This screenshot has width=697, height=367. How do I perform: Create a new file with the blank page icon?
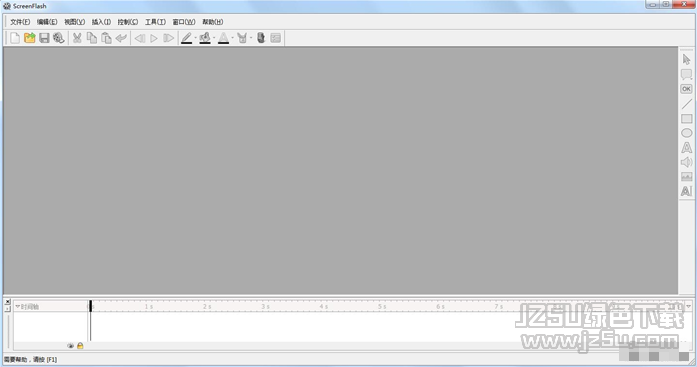click(x=15, y=38)
